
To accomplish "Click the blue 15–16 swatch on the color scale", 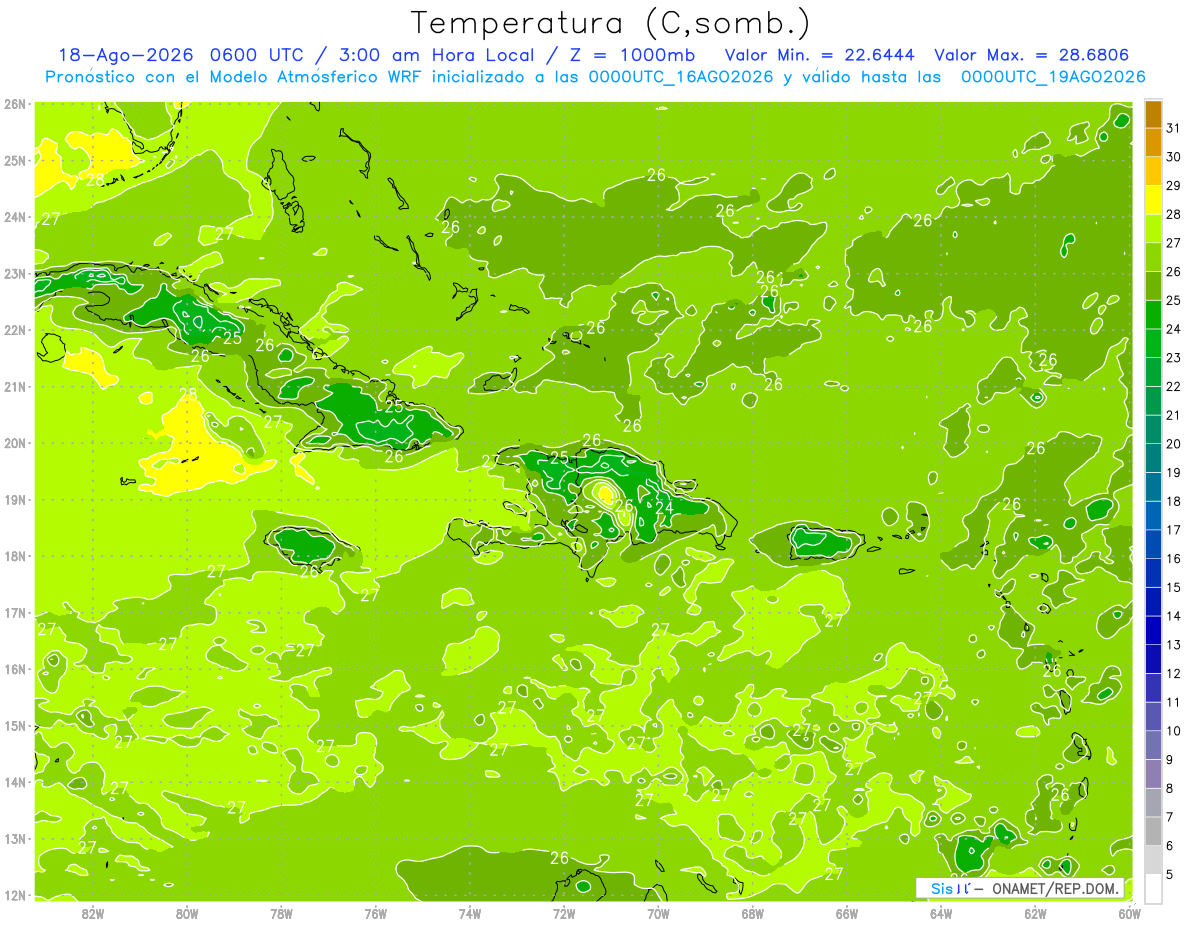I will [x=1153, y=573].
